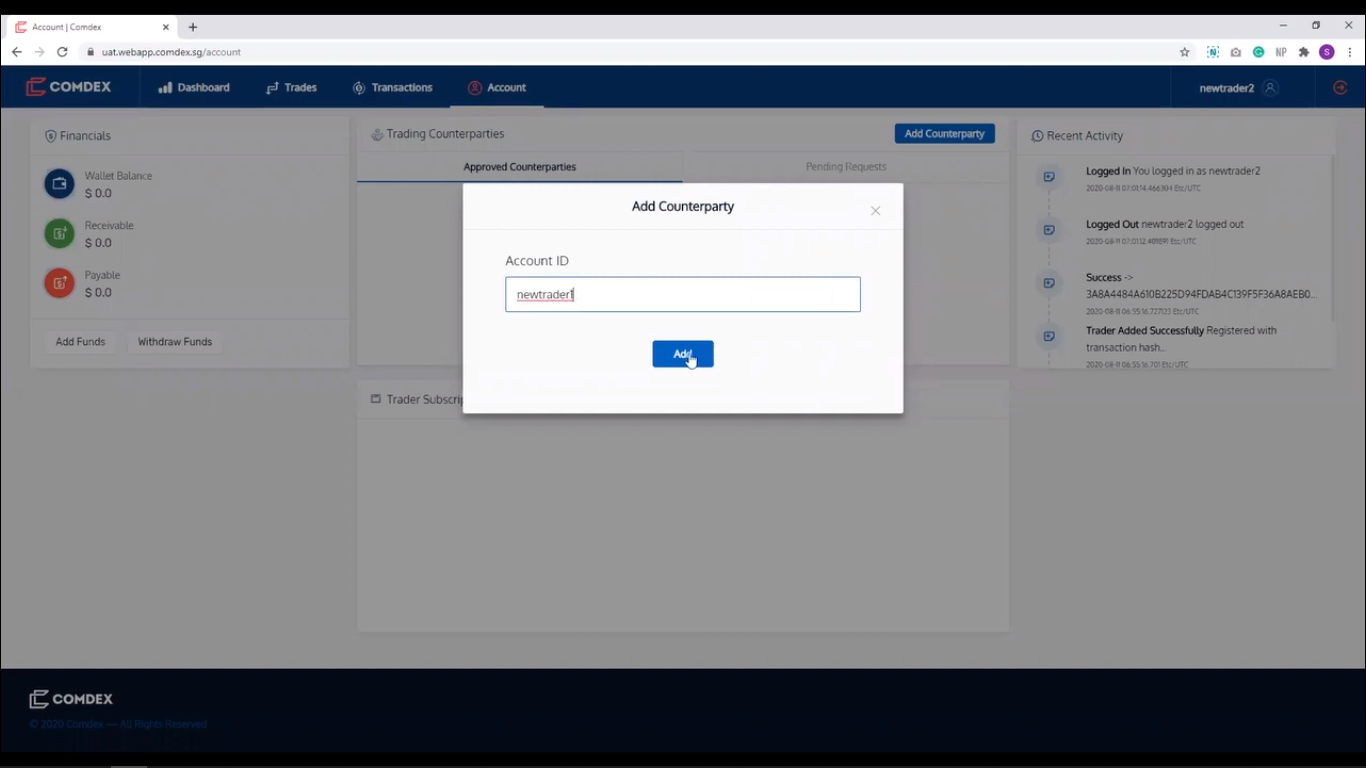Bookmark the page with the star icon
Screen dimensions: 1366x768
pyautogui.click(x=1185, y=52)
